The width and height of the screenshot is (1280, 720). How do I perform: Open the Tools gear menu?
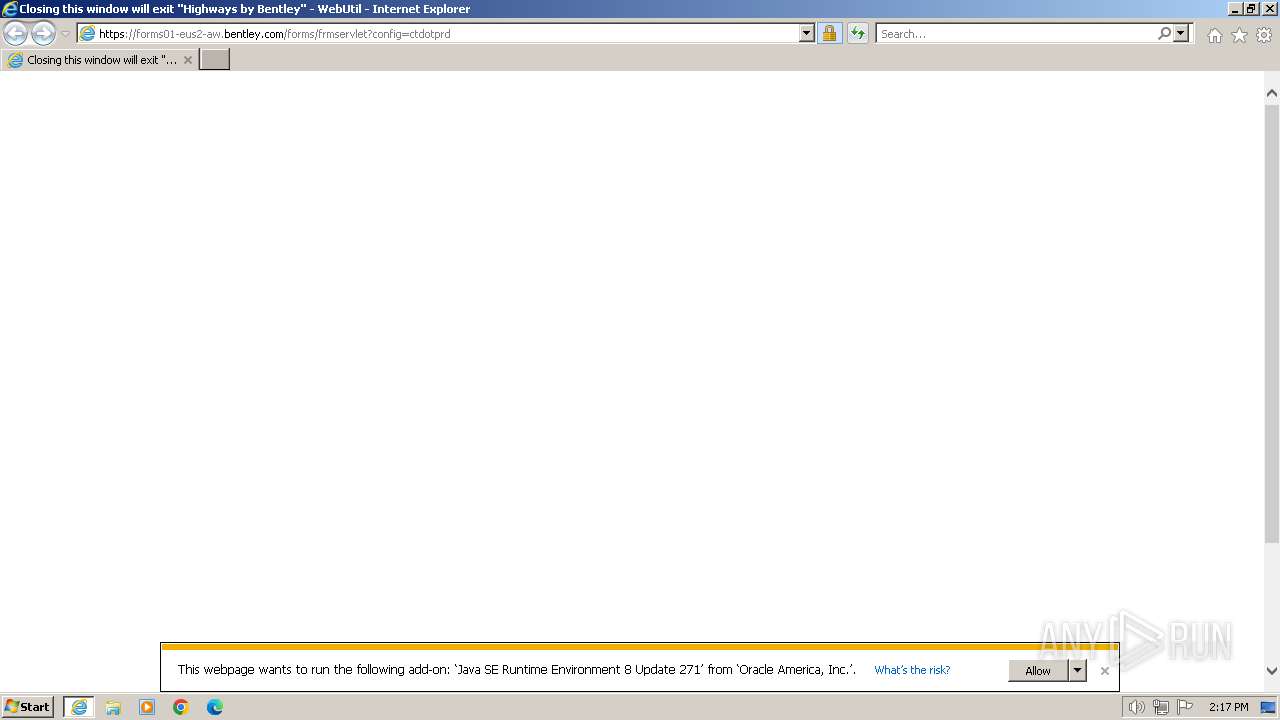pos(1264,35)
